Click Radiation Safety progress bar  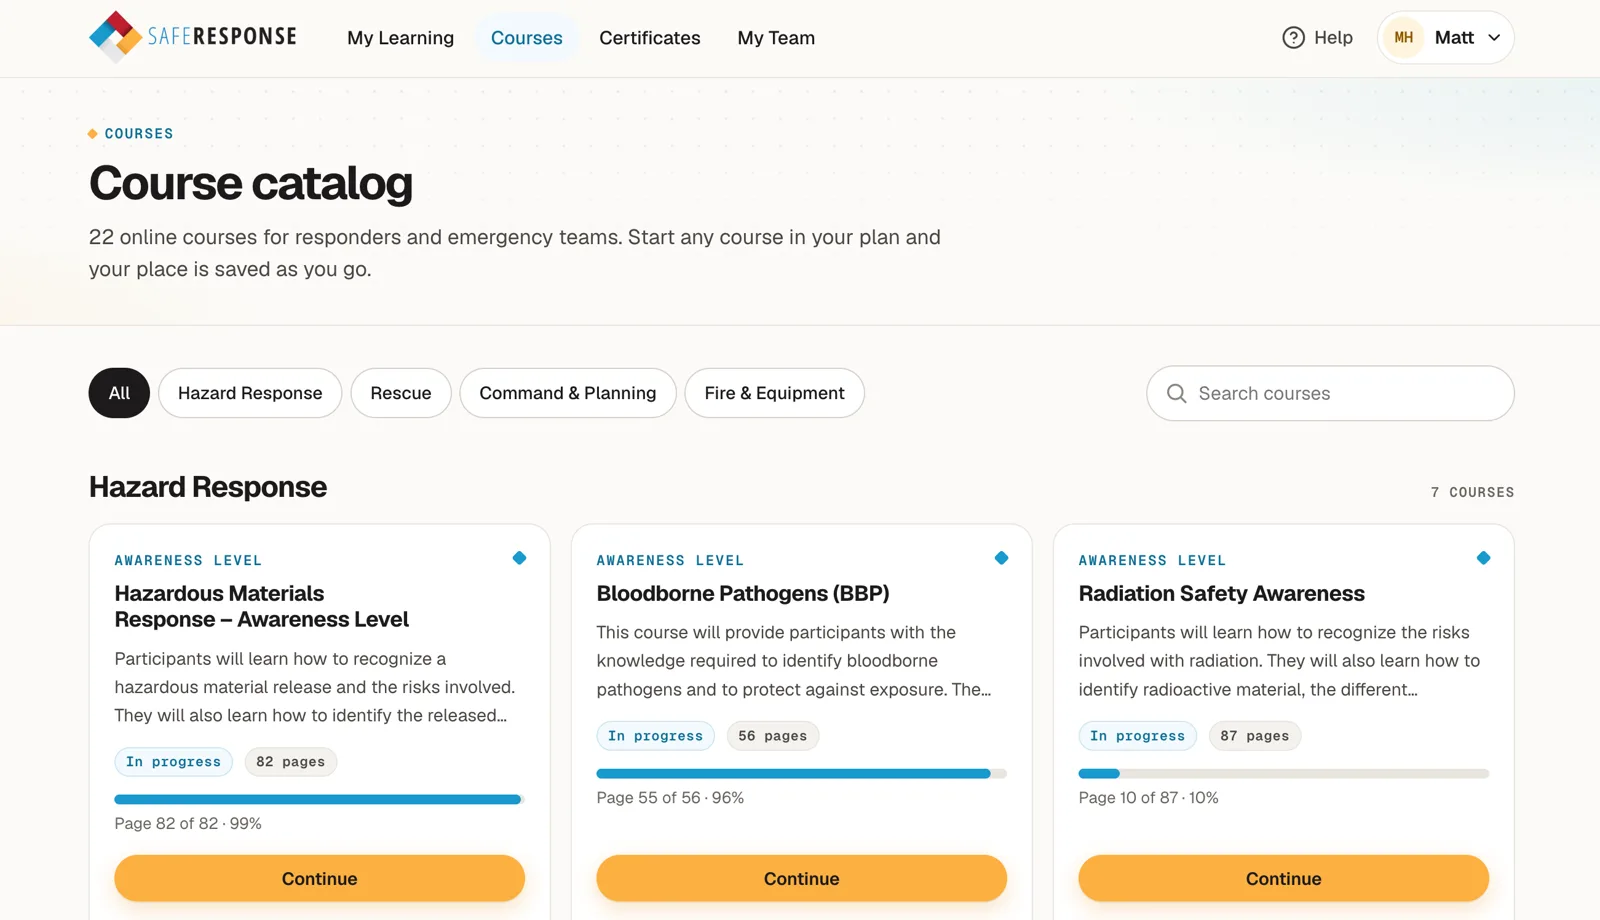pos(1283,773)
